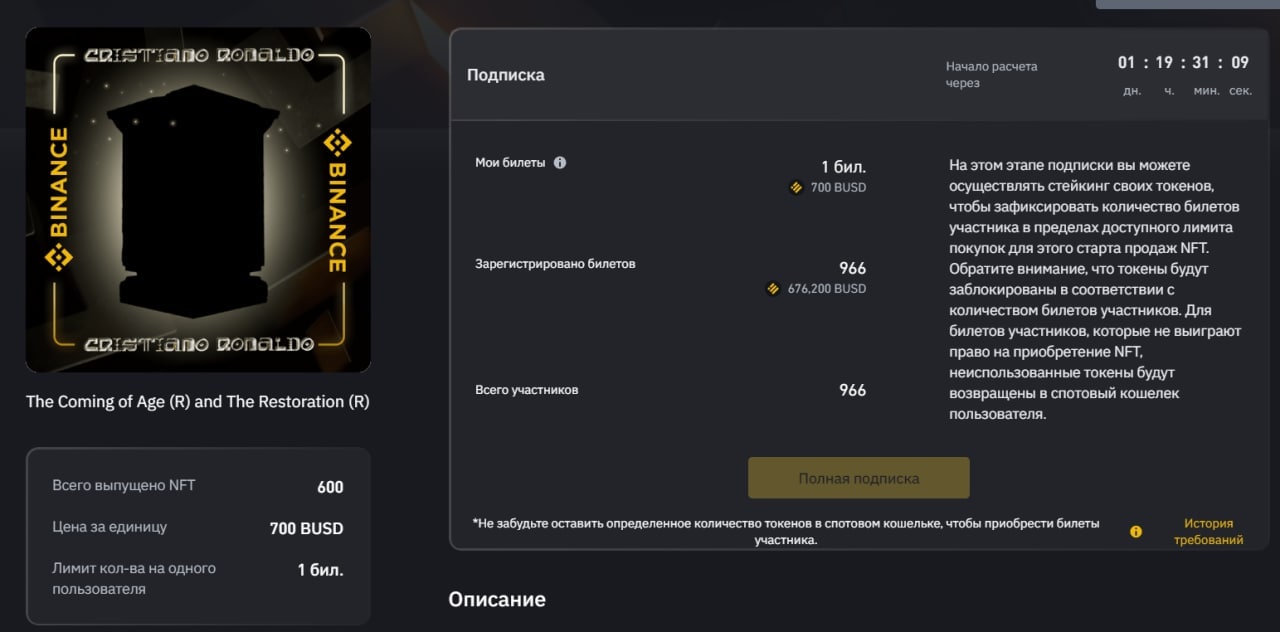The width and height of the screenshot is (1280, 632).
Task: Click the Цена за единицу 700 BUSD value
Action: (306, 528)
